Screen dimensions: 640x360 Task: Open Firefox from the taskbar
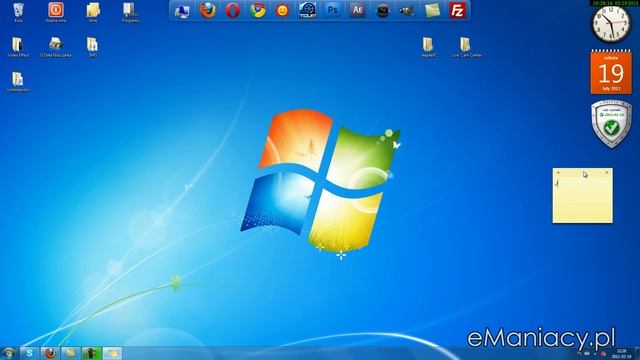(x=50, y=353)
